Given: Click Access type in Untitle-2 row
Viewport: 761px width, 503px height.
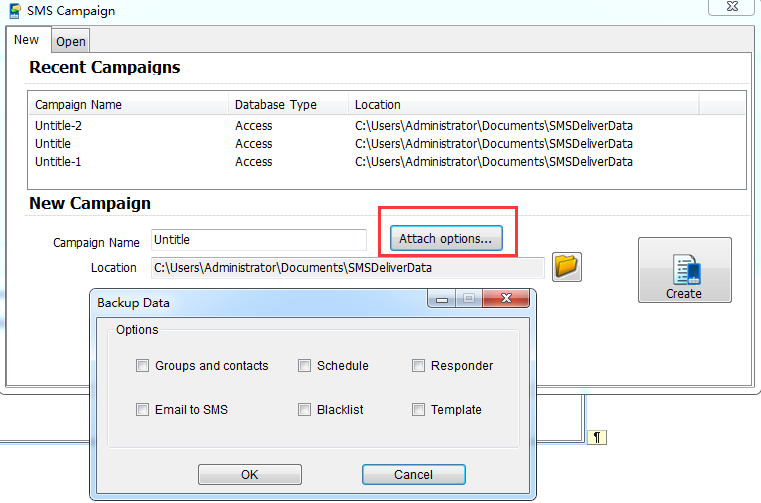Looking at the screenshot, I should (254, 126).
